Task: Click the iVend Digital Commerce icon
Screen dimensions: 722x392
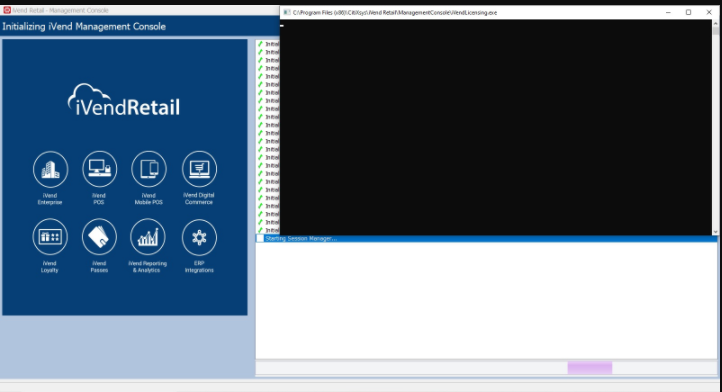Action: point(199,169)
